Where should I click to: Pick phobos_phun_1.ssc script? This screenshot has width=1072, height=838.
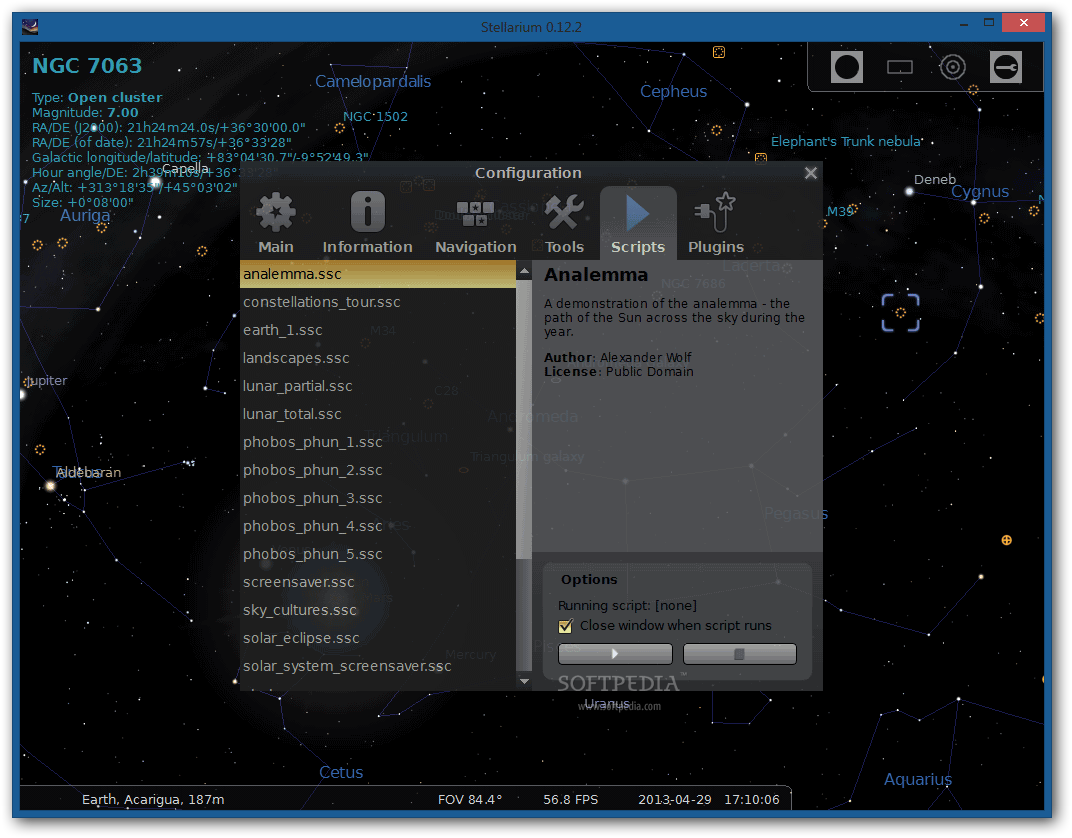[x=378, y=442]
